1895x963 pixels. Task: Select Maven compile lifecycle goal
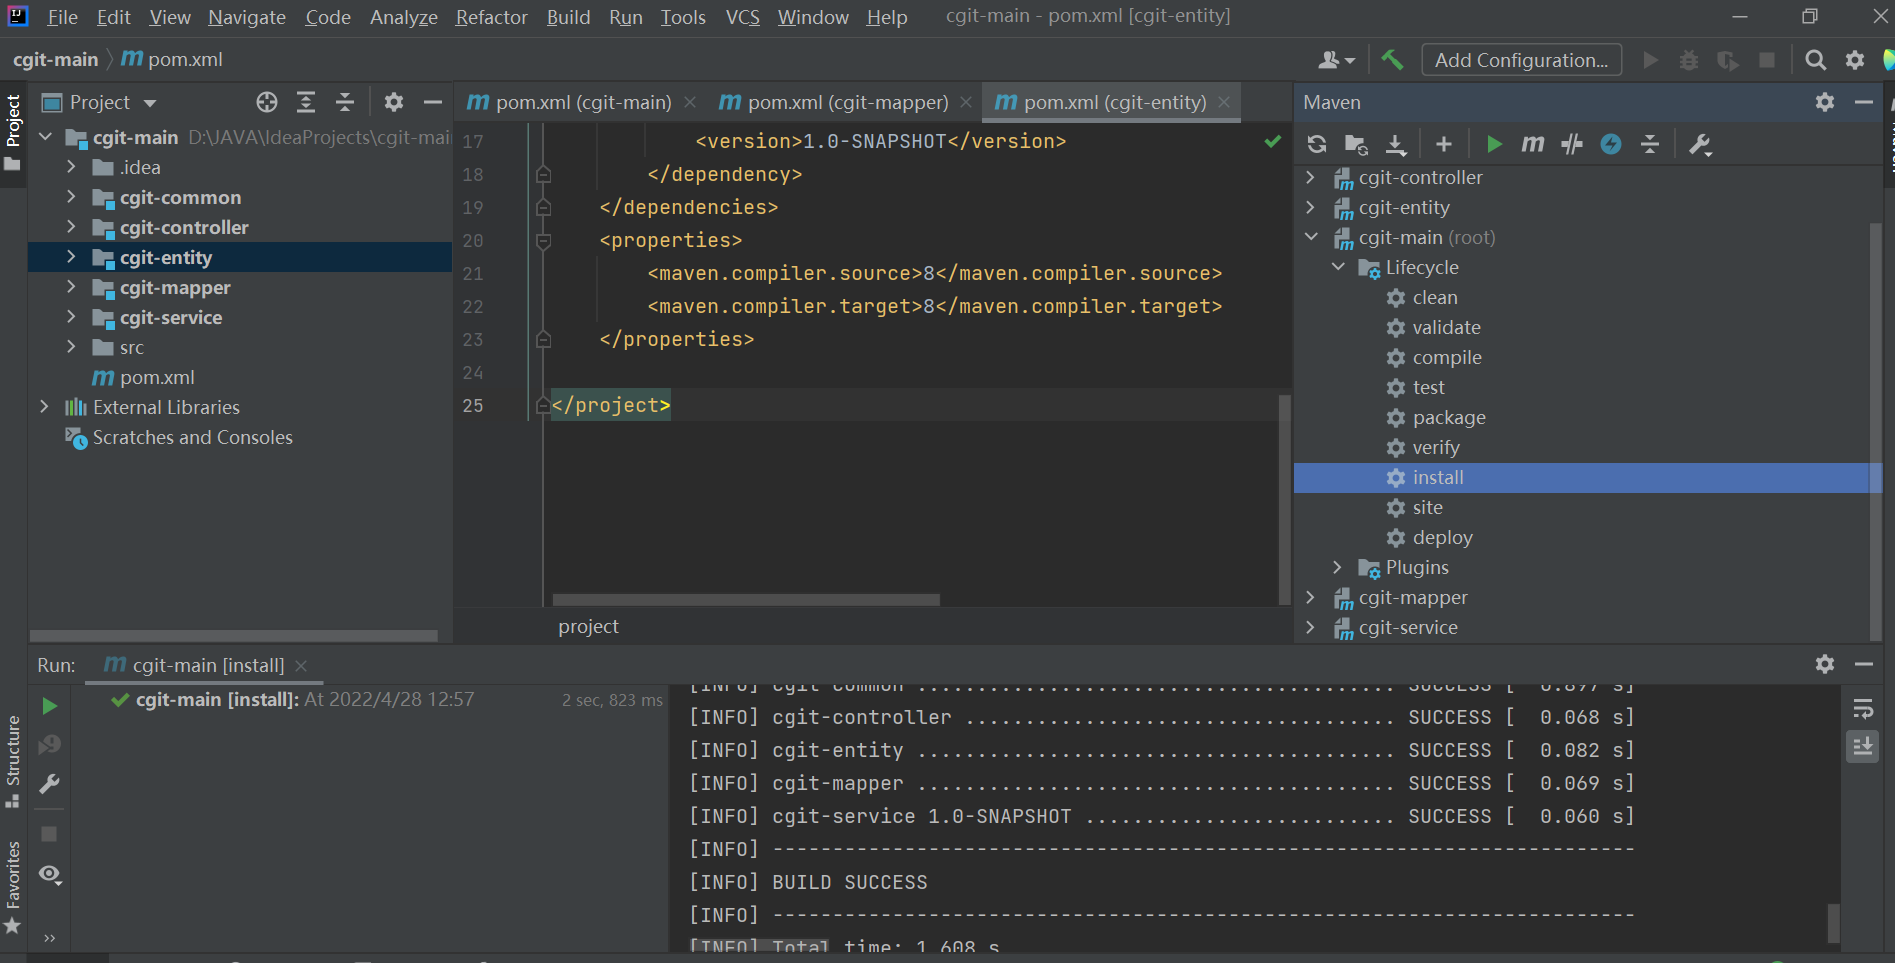pos(1446,357)
